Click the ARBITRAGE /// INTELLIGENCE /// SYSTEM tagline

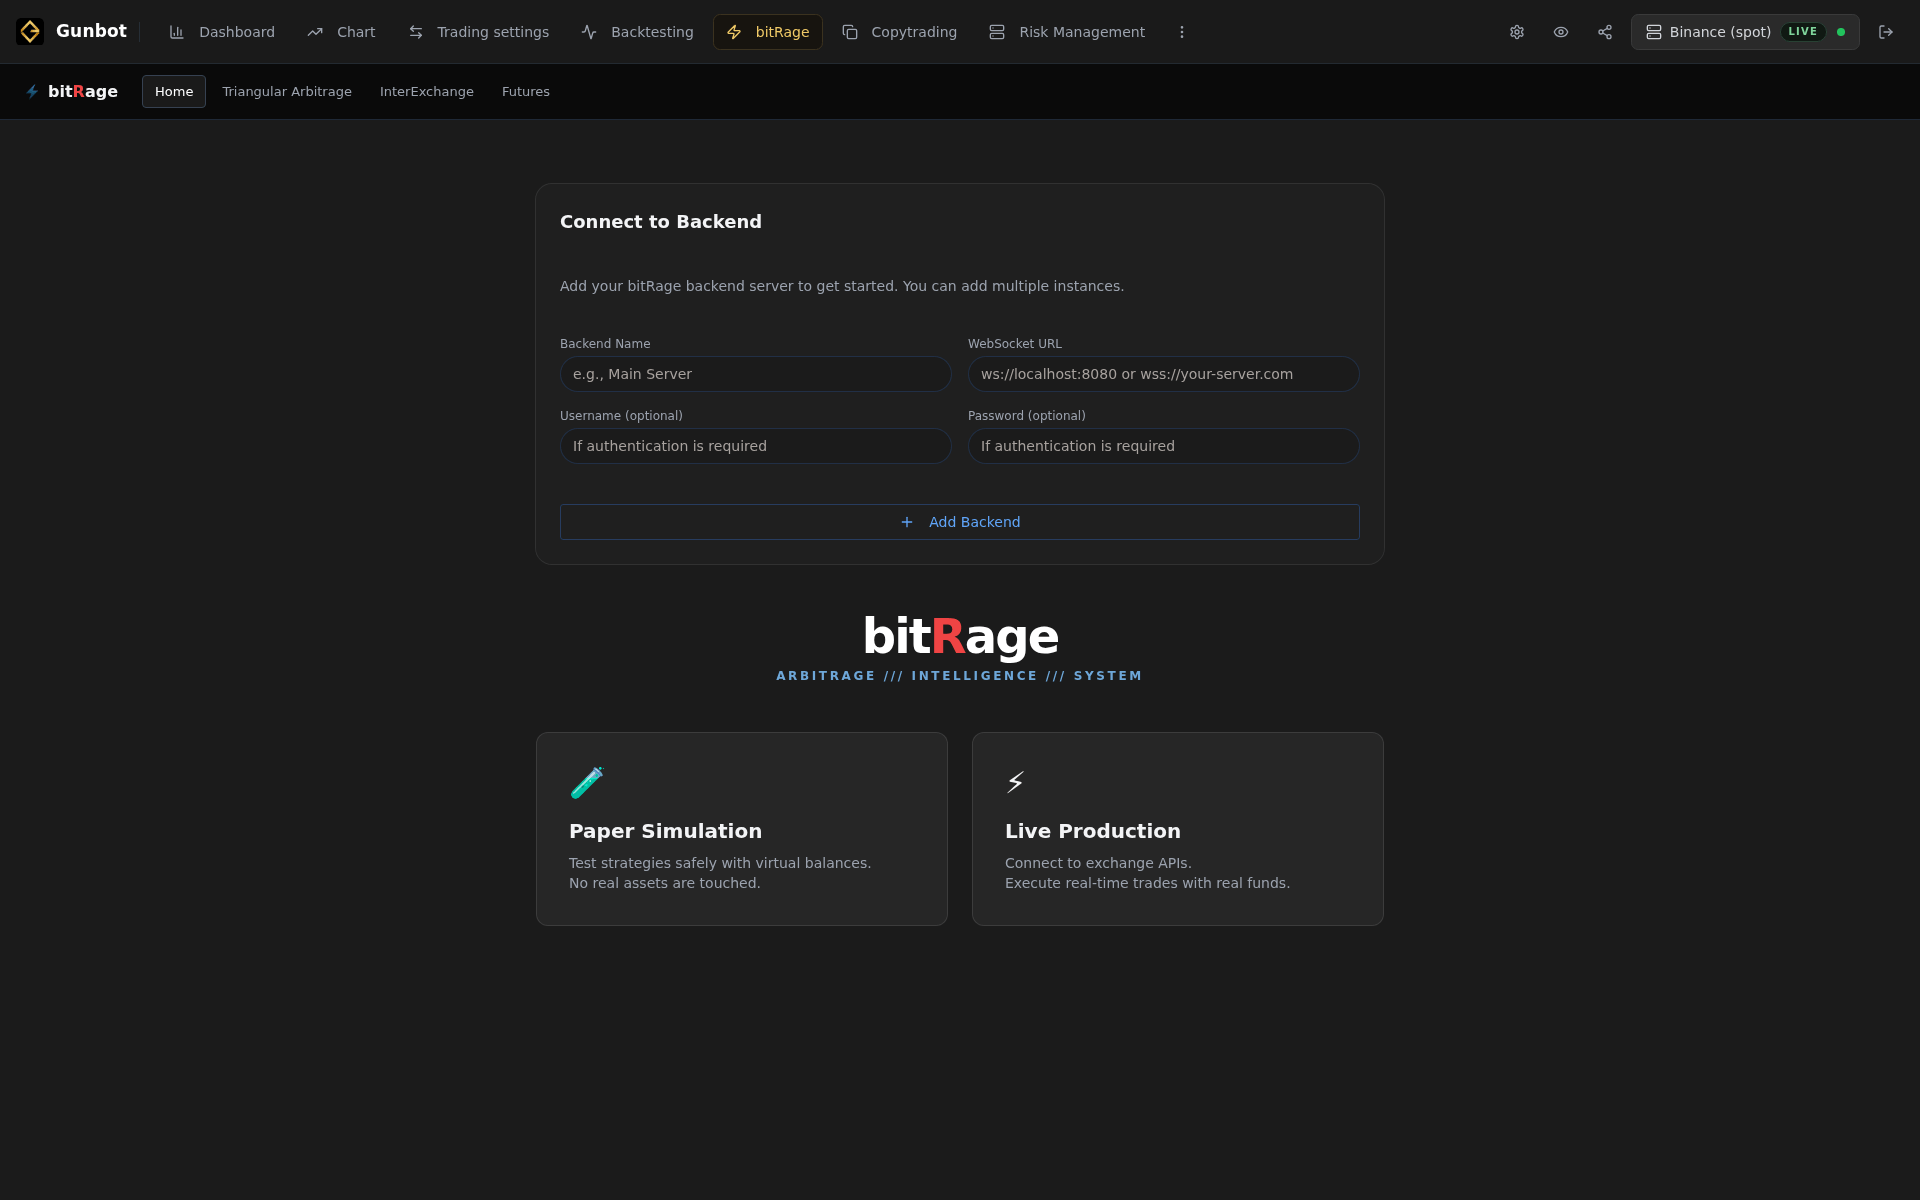[960, 676]
